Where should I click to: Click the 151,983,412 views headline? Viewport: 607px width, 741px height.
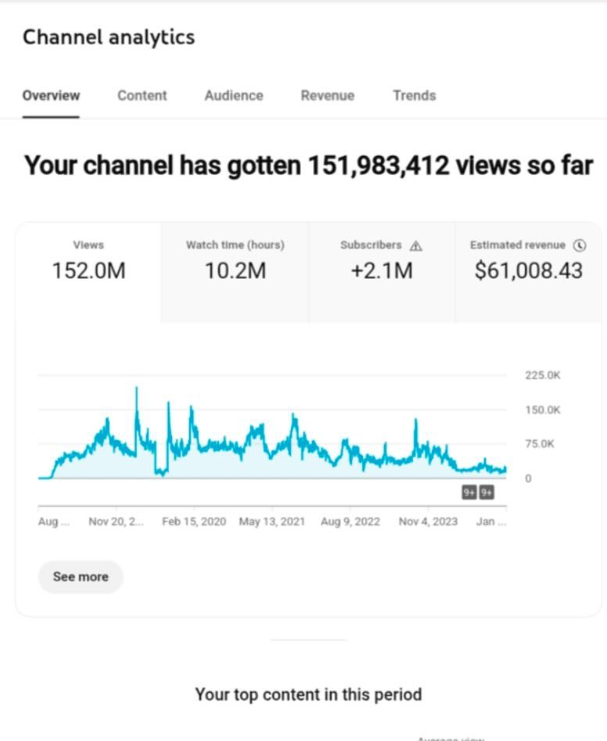coord(308,165)
